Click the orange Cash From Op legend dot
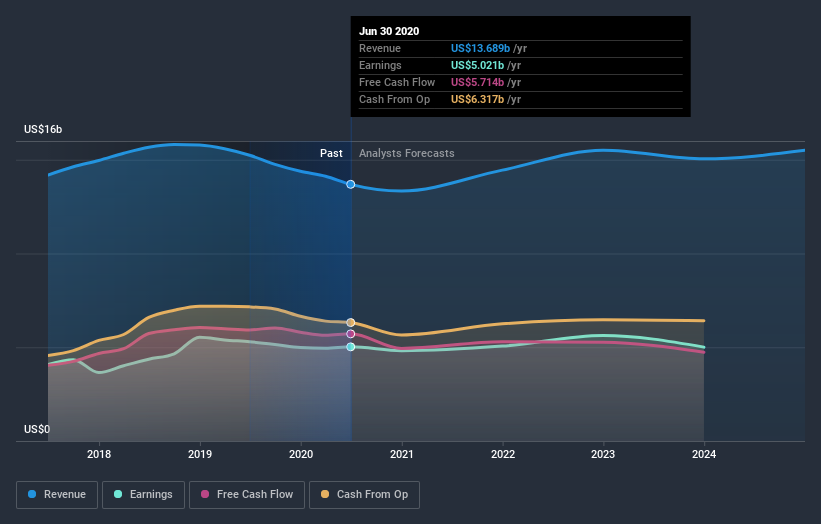Screen dimensions: 821x524 (325, 494)
